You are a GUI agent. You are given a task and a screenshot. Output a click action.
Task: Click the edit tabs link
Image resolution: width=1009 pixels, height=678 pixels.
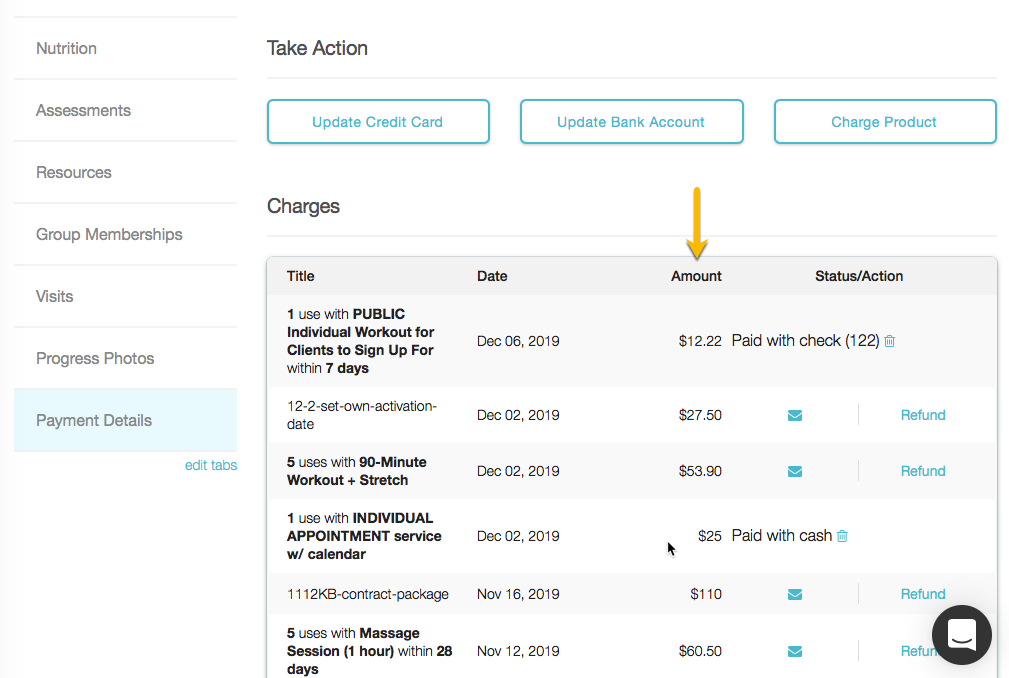pyautogui.click(x=211, y=465)
